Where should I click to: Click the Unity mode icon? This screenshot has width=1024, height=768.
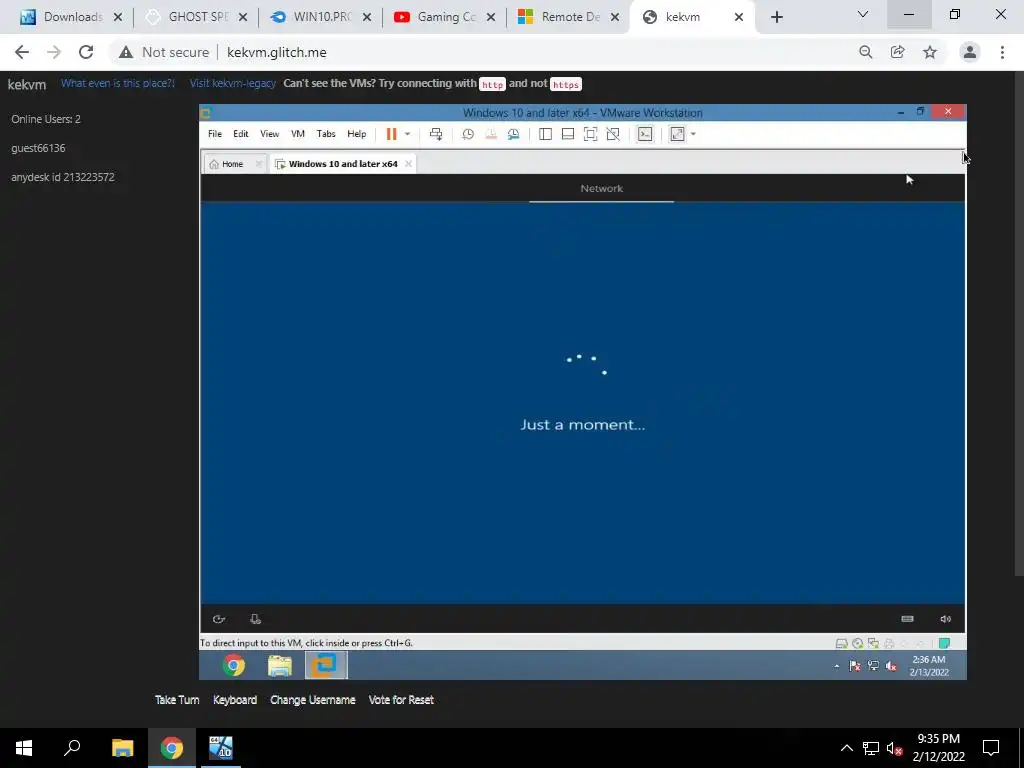[x=613, y=134]
